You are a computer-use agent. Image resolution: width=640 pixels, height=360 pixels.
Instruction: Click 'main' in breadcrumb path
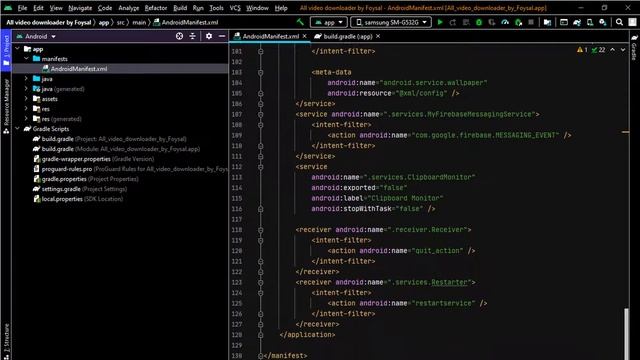tap(139, 22)
